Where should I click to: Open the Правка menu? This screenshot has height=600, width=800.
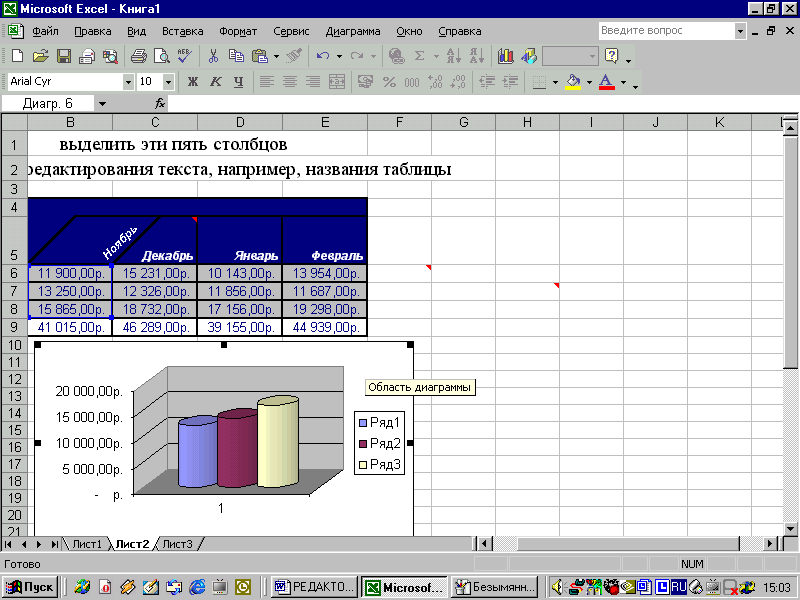[x=92, y=31]
